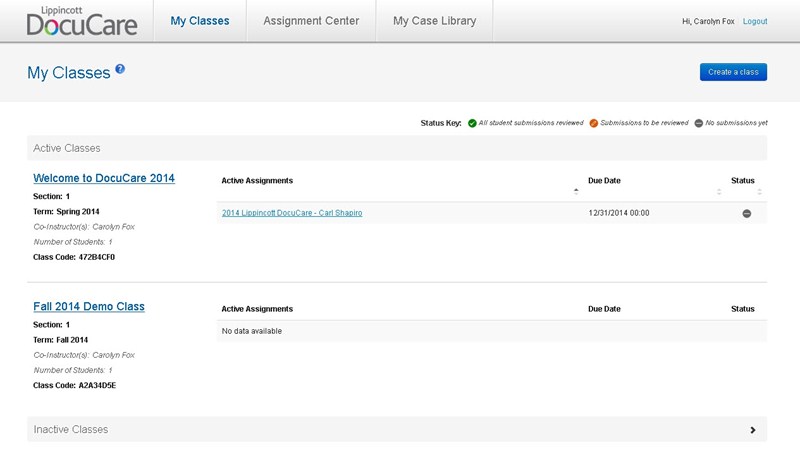Click Active Assignments header in Fall 2014 table
Screen dimensions: 800x469
[x=257, y=309]
